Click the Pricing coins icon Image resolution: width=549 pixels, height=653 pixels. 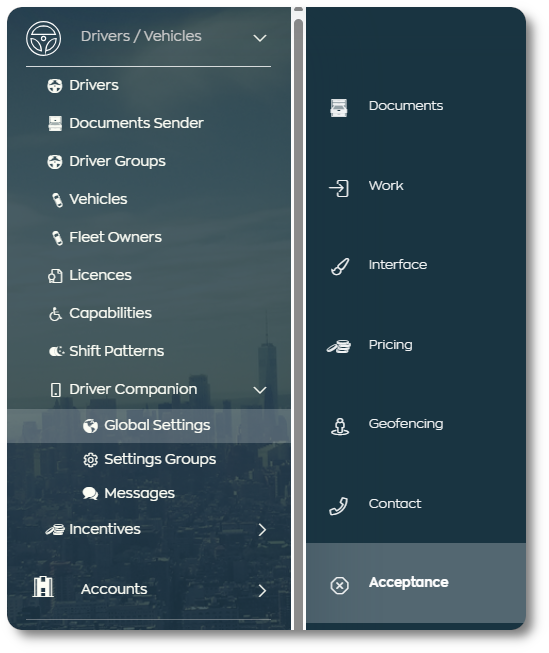point(339,346)
